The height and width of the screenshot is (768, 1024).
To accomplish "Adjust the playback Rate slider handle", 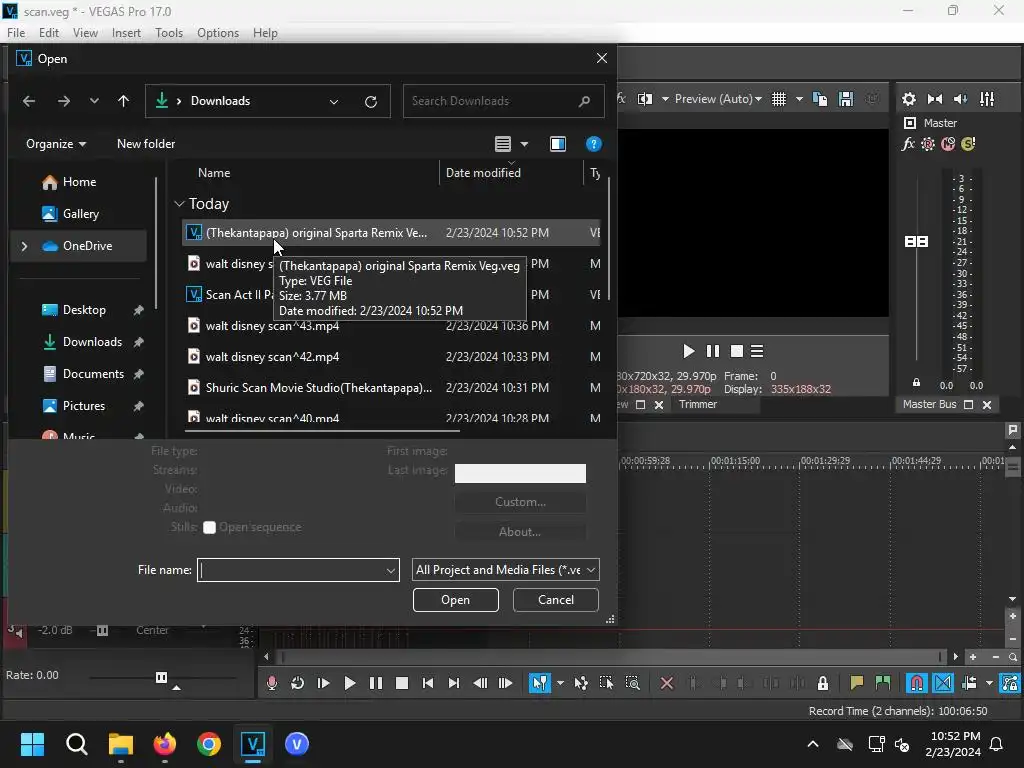I will pos(161,677).
